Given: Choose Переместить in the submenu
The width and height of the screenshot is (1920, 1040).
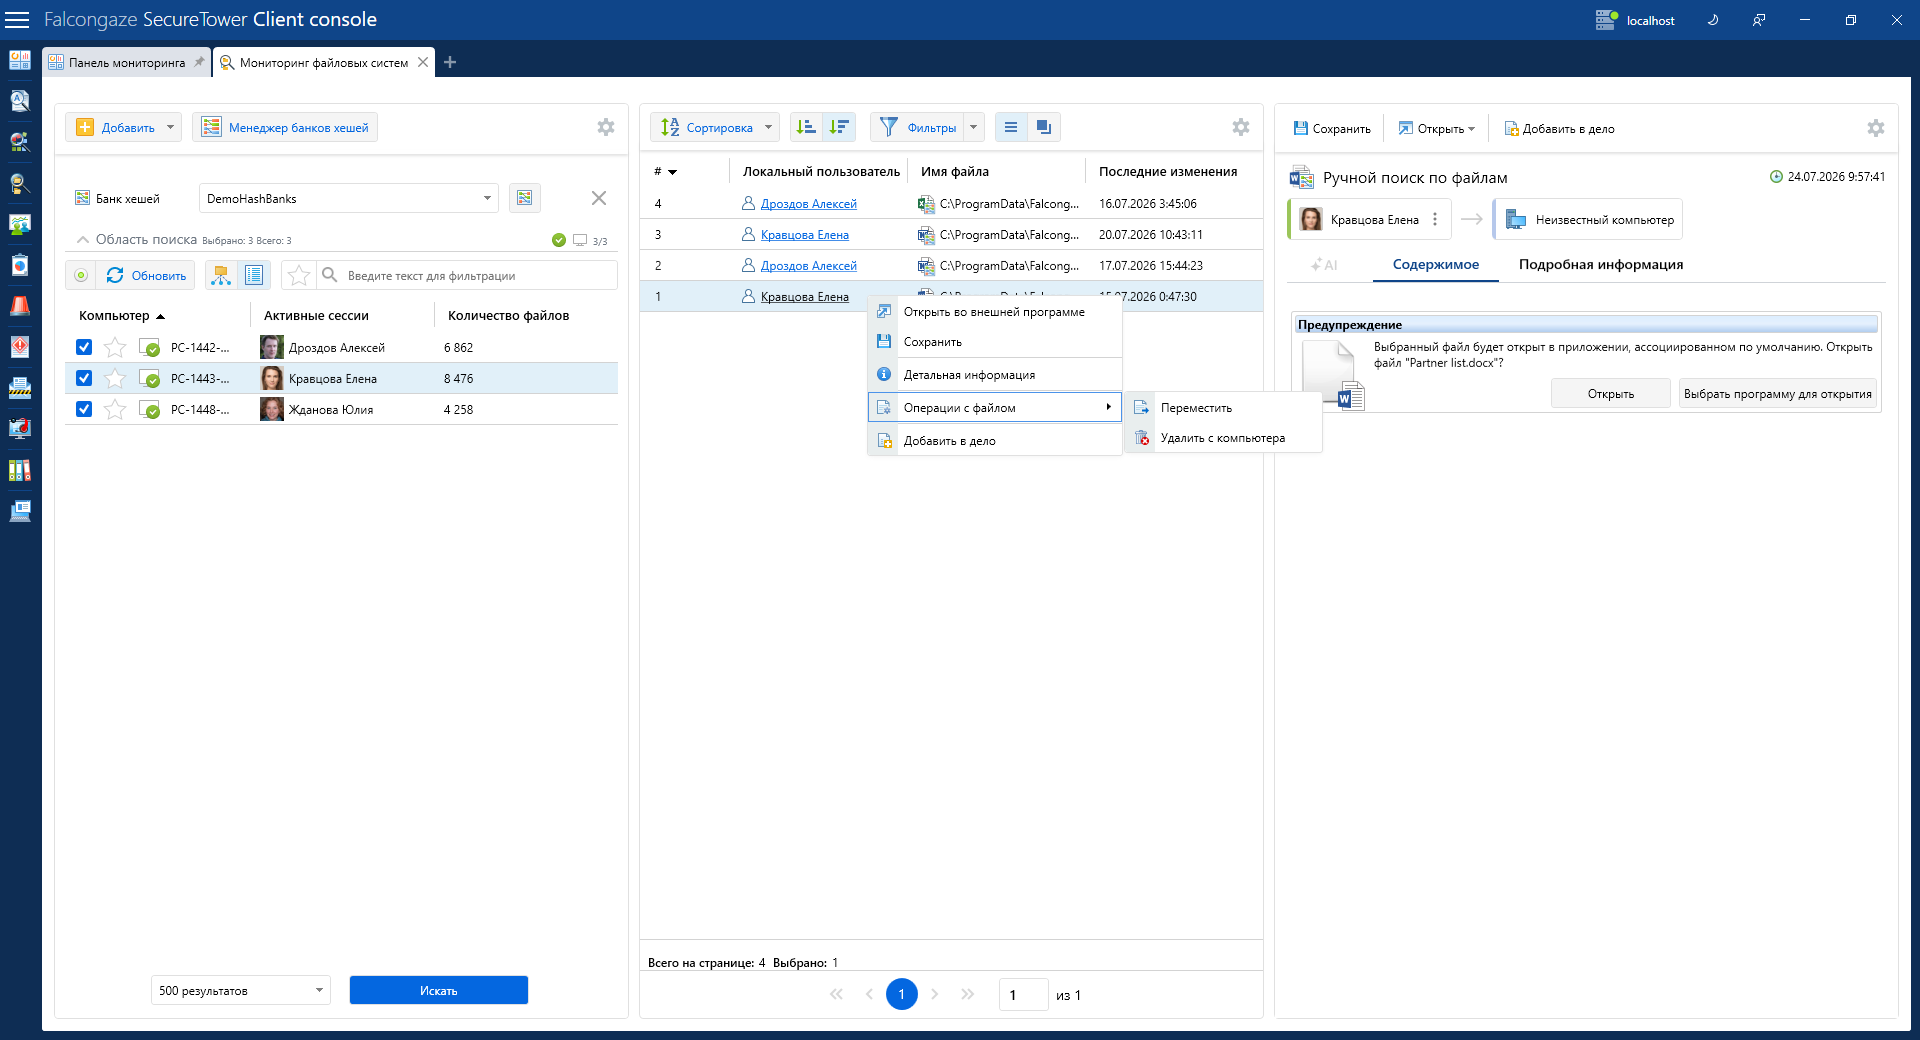Looking at the screenshot, I should click(1223, 408).
